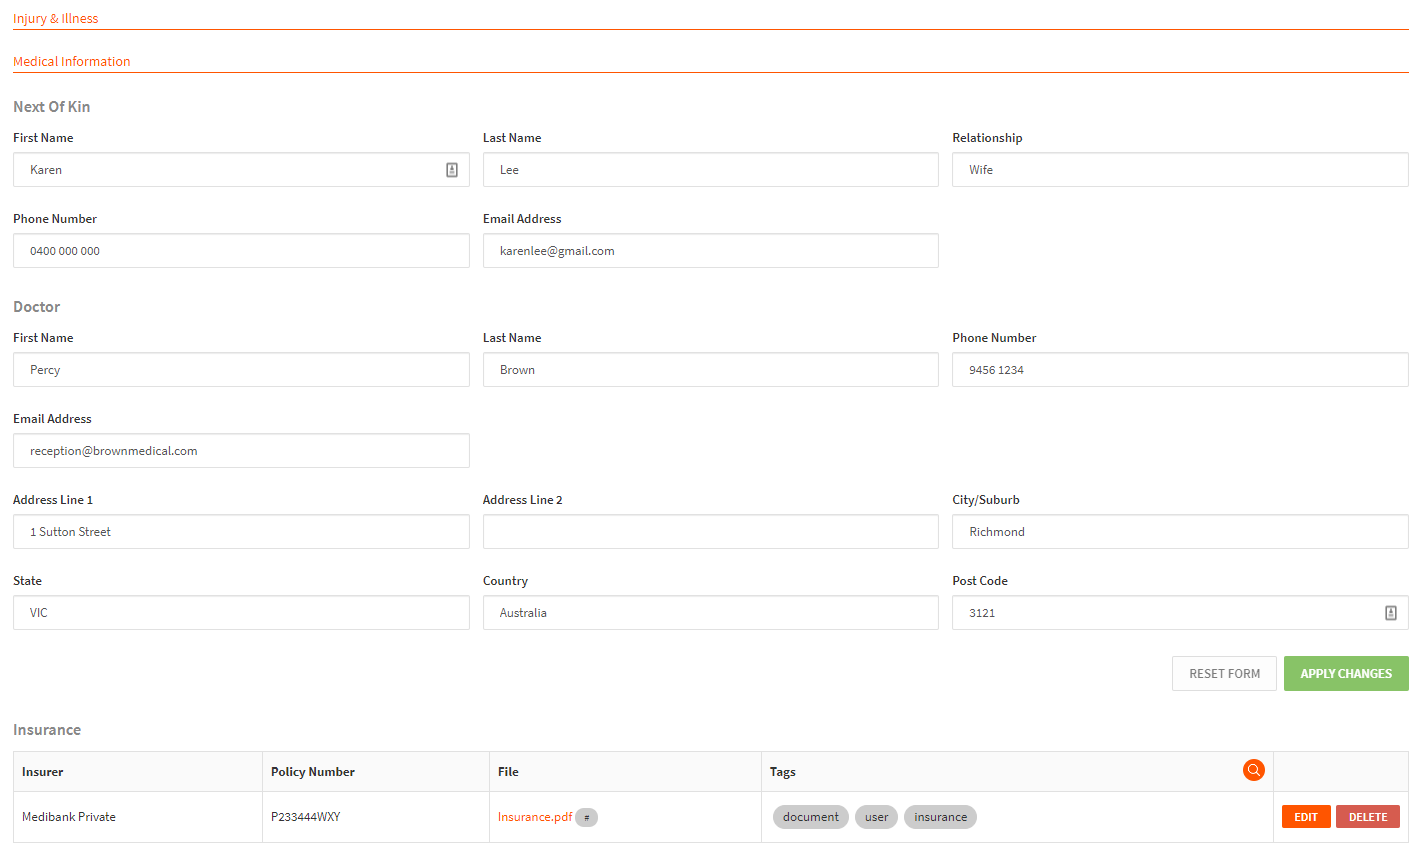Click the Insurance section heading
The height and width of the screenshot is (852, 1427).
(47, 730)
